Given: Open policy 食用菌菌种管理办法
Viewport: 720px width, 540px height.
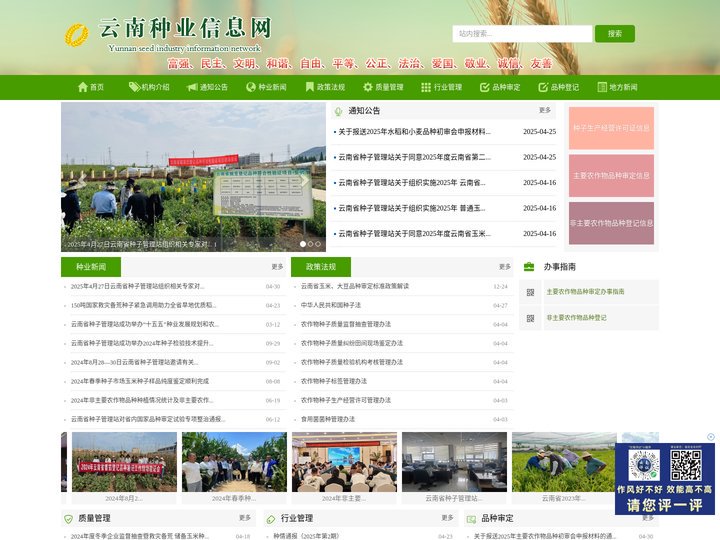Looking at the screenshot, I should pos(328,419).
